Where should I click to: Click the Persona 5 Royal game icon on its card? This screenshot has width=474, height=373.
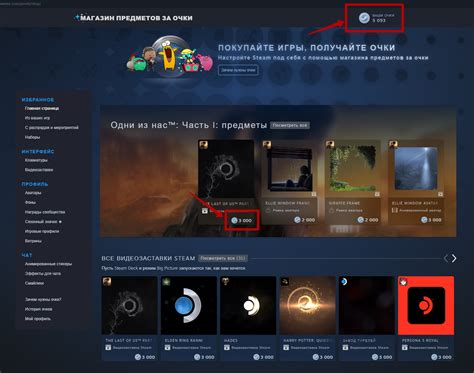tap(403, 281)
